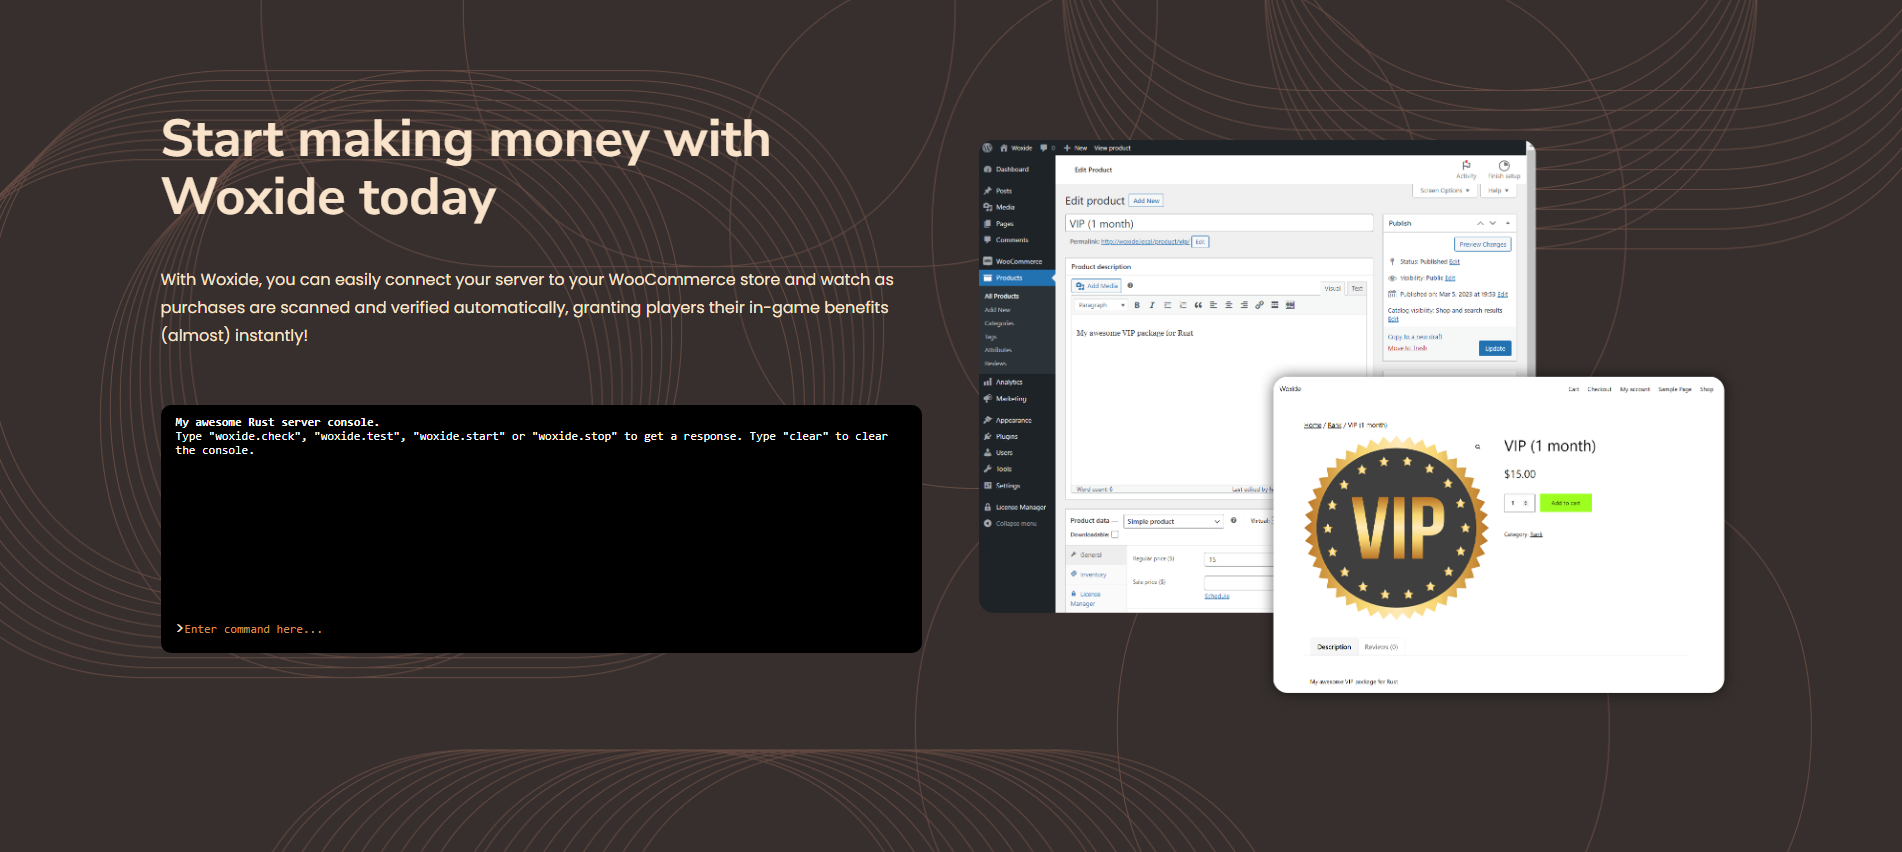The height and width of the screenshot is (852, 1902).
Task: Collapse the Publish panel
Action: click(x=1508, y=223)
